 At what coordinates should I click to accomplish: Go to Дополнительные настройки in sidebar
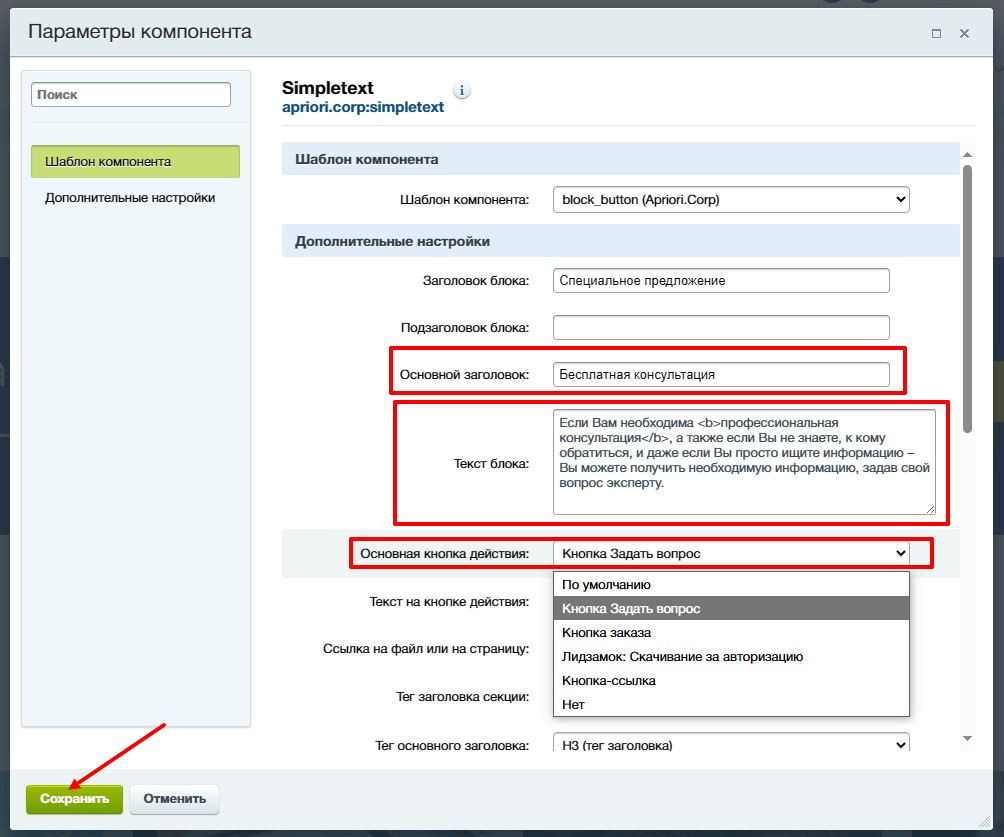pyautogui.click(x=130, y=198)
